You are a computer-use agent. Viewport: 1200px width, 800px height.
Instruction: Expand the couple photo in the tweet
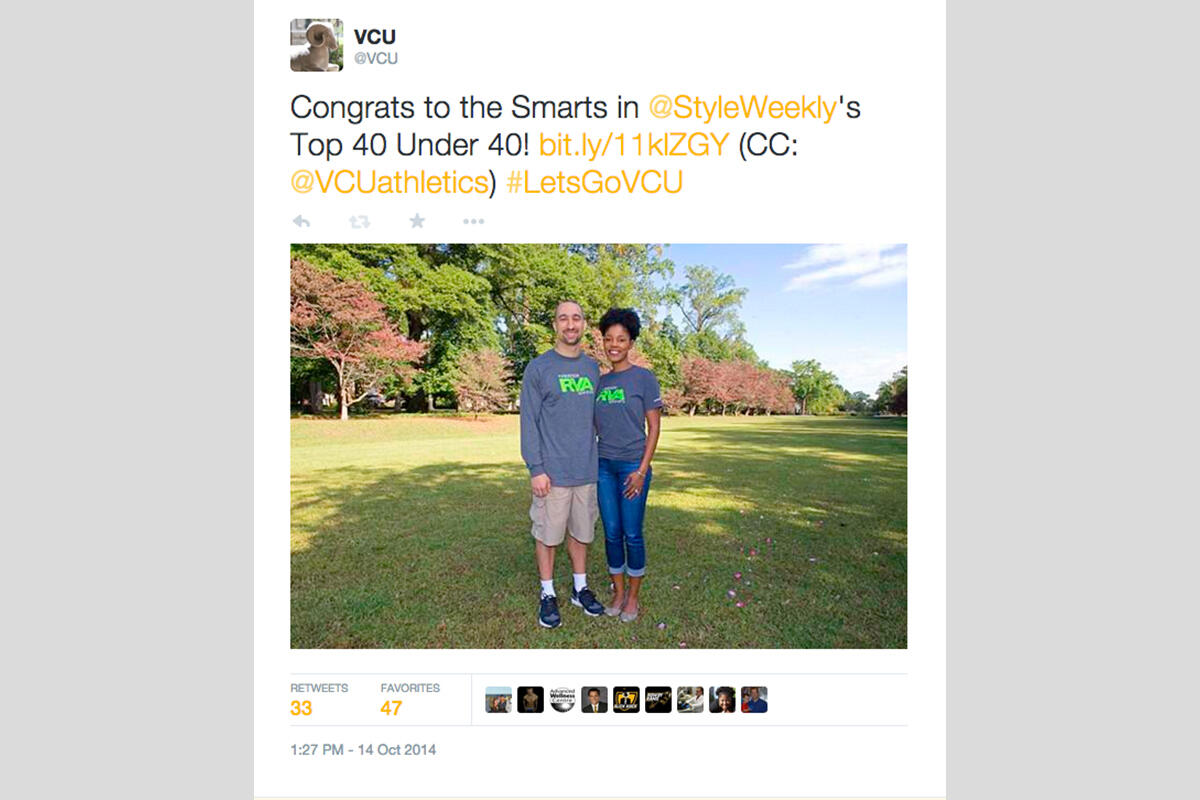pos(599,446)
